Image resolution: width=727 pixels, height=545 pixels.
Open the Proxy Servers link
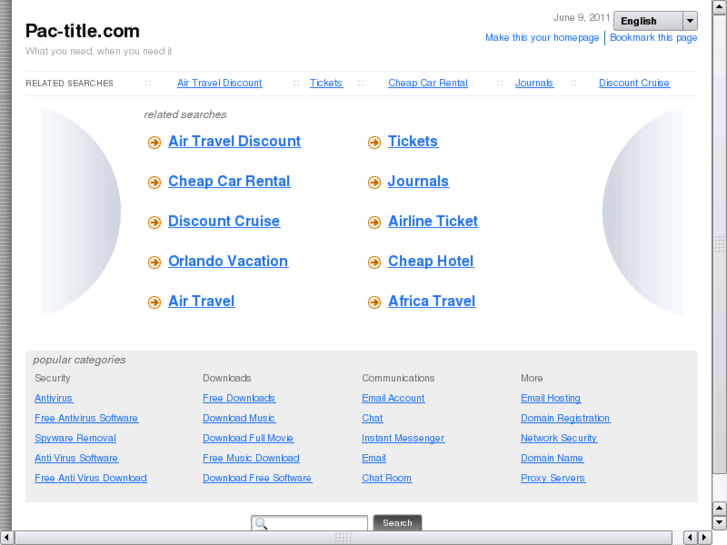point(552,478)
